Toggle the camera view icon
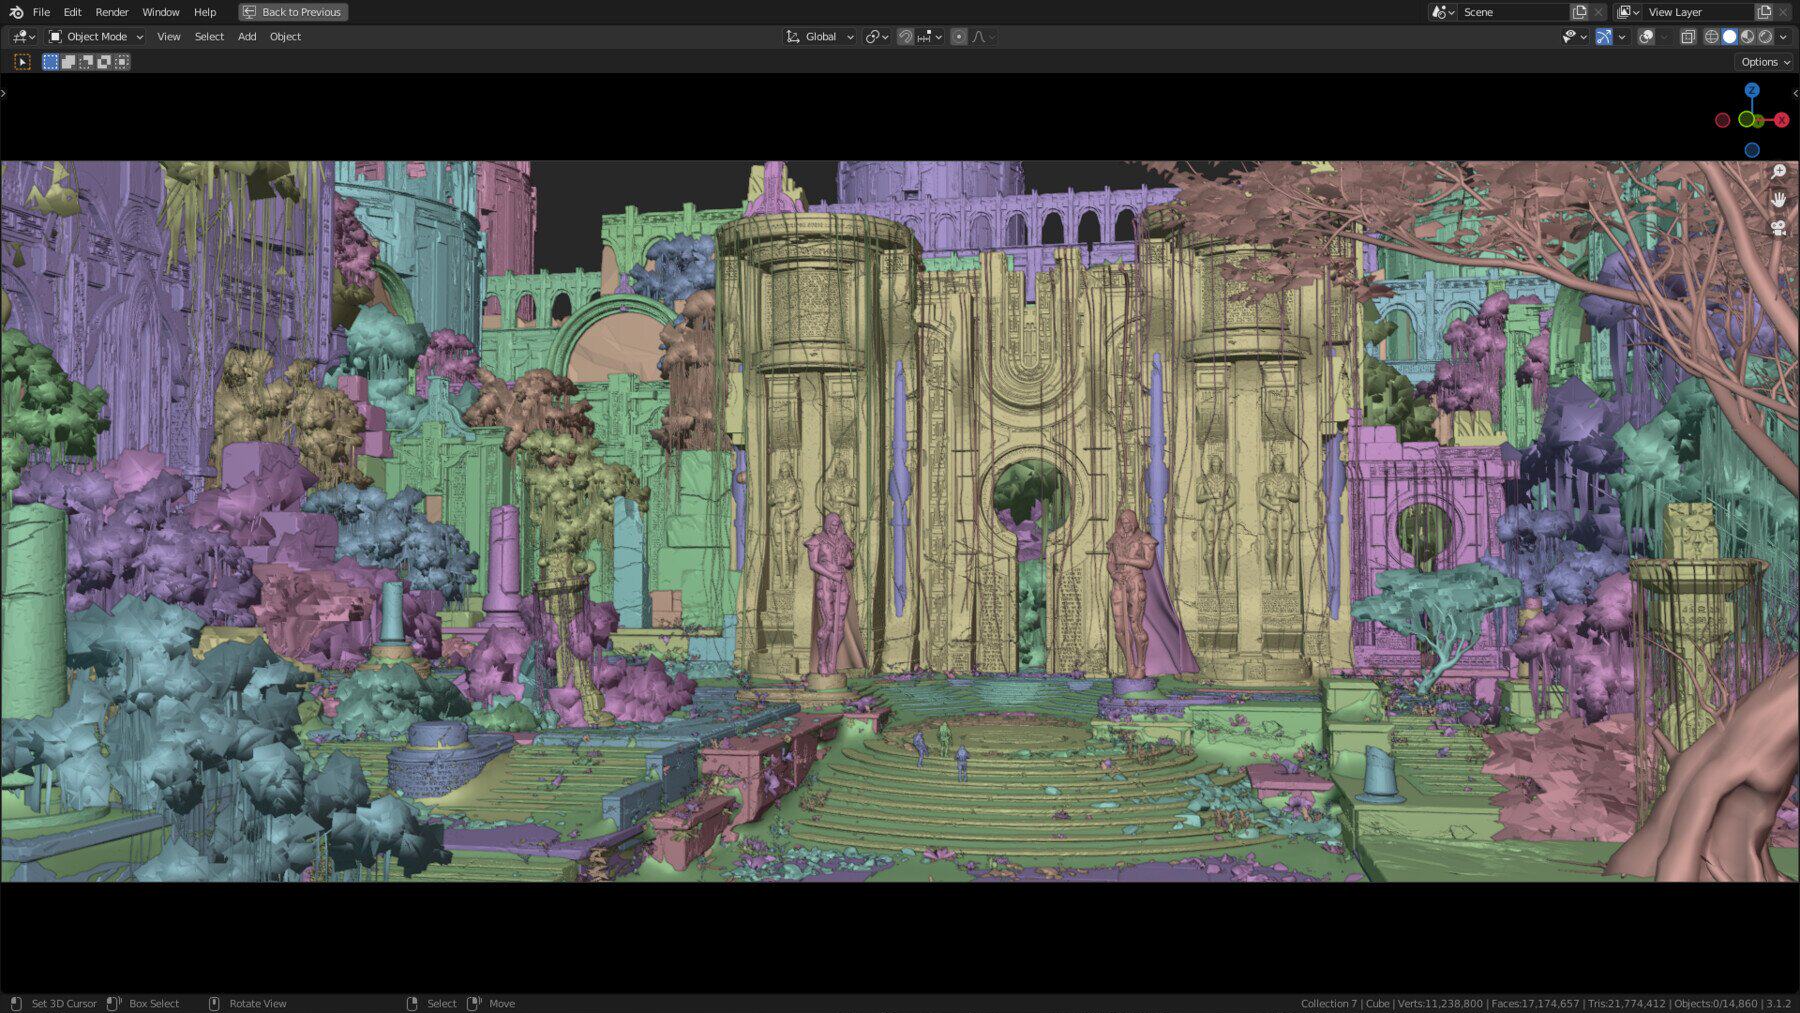1800x1013 pixels. click(x=1779, y=228)
